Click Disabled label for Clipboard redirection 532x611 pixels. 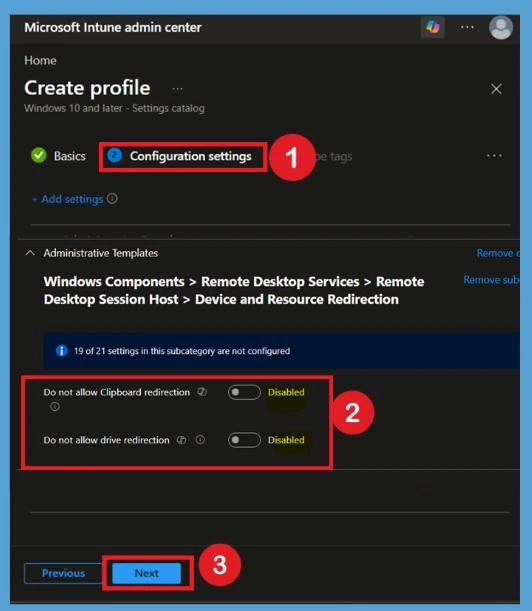coord(286,392)
